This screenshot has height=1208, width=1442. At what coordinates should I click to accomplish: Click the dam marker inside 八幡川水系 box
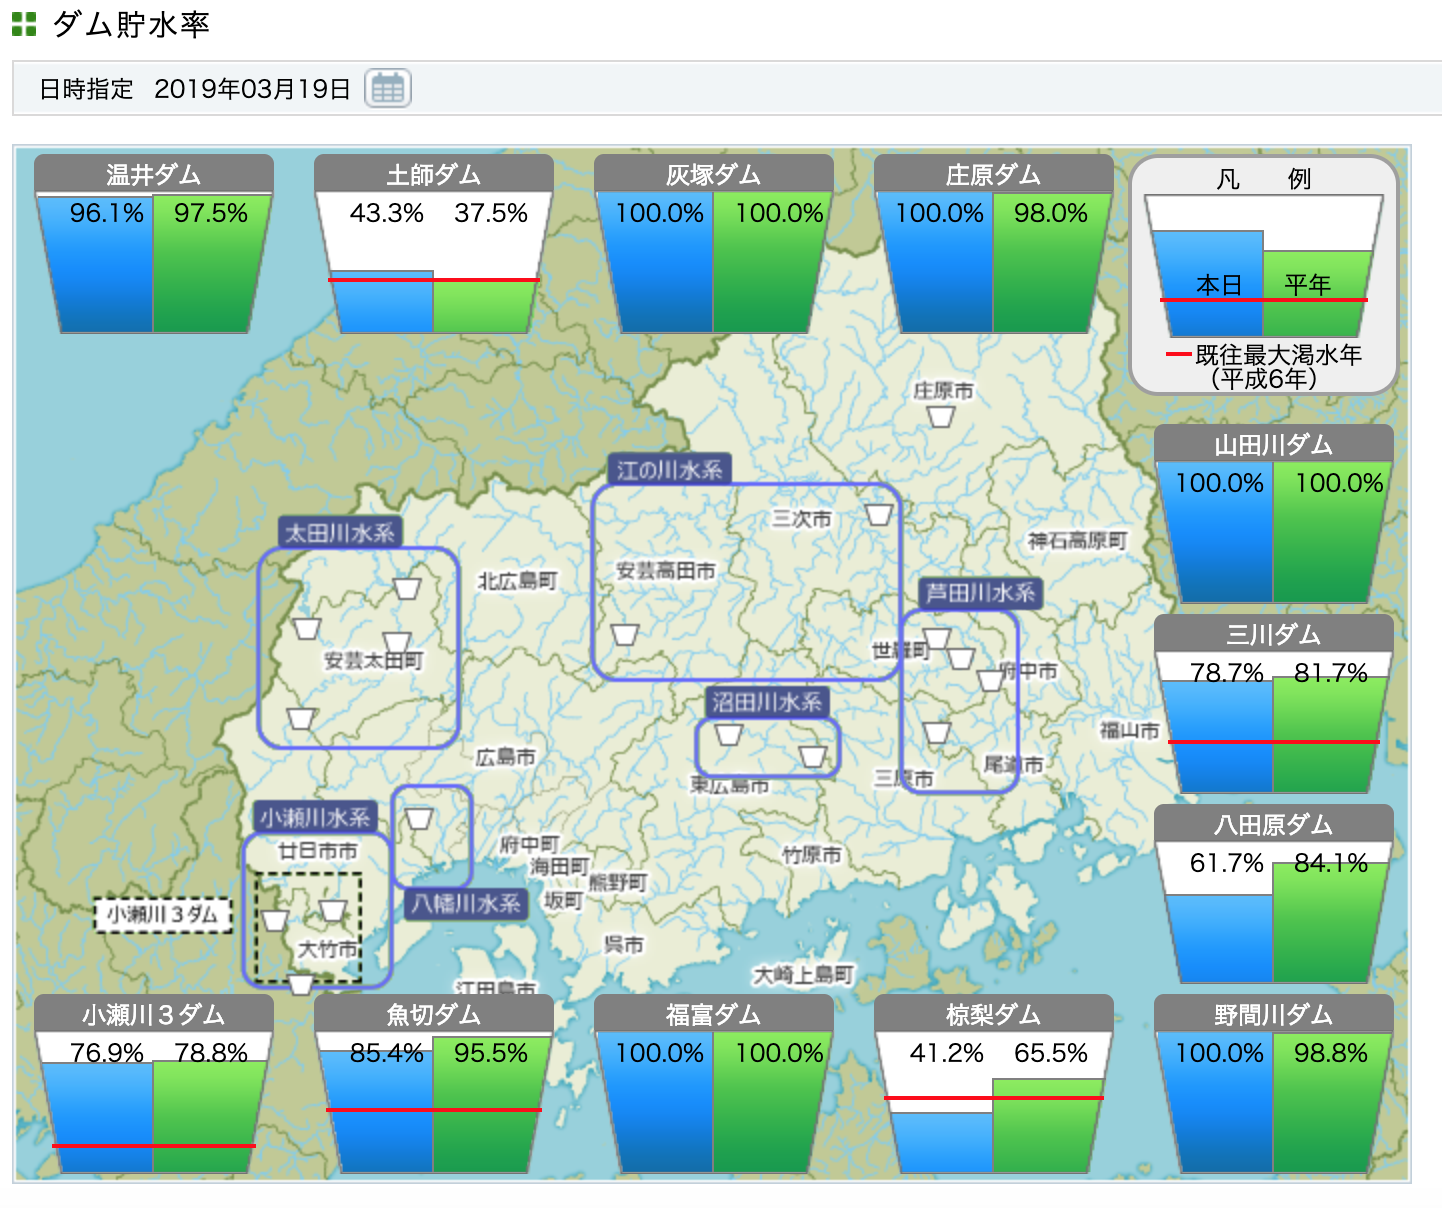[419, 819]
